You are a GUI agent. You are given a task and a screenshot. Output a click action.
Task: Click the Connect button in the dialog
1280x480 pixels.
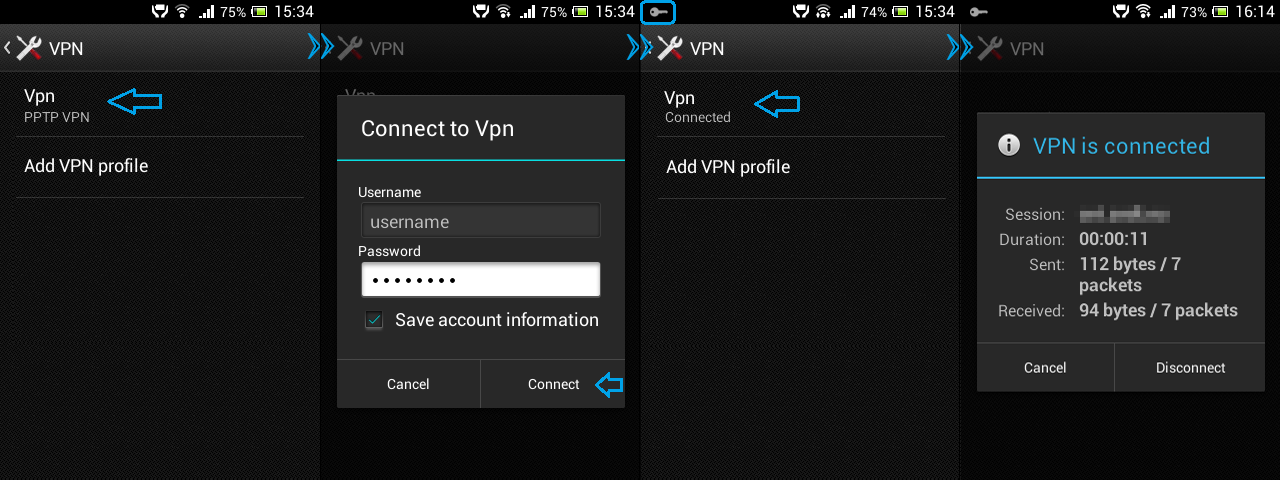[x=553, y=384]
